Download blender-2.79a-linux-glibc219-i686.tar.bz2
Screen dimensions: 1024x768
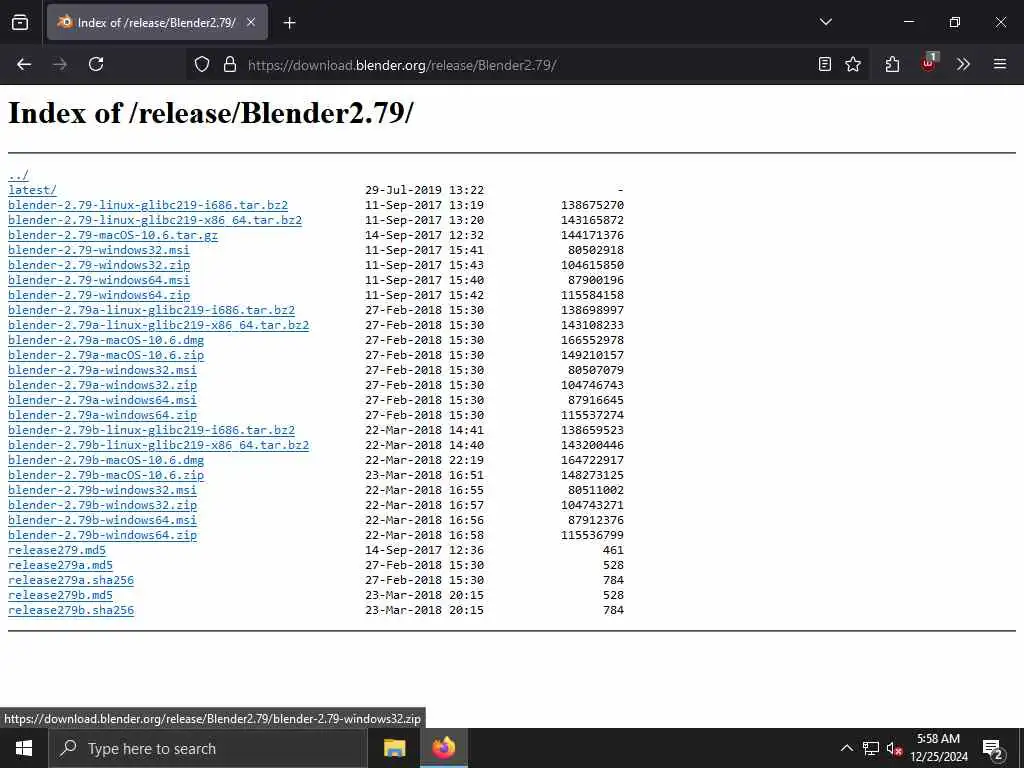152,310
